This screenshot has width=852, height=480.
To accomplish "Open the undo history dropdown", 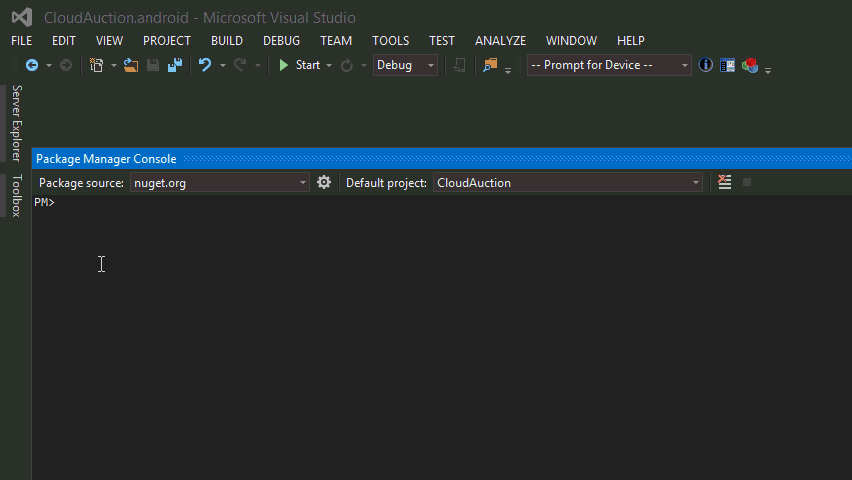I will pyautogui.click(x=222, y=65).
